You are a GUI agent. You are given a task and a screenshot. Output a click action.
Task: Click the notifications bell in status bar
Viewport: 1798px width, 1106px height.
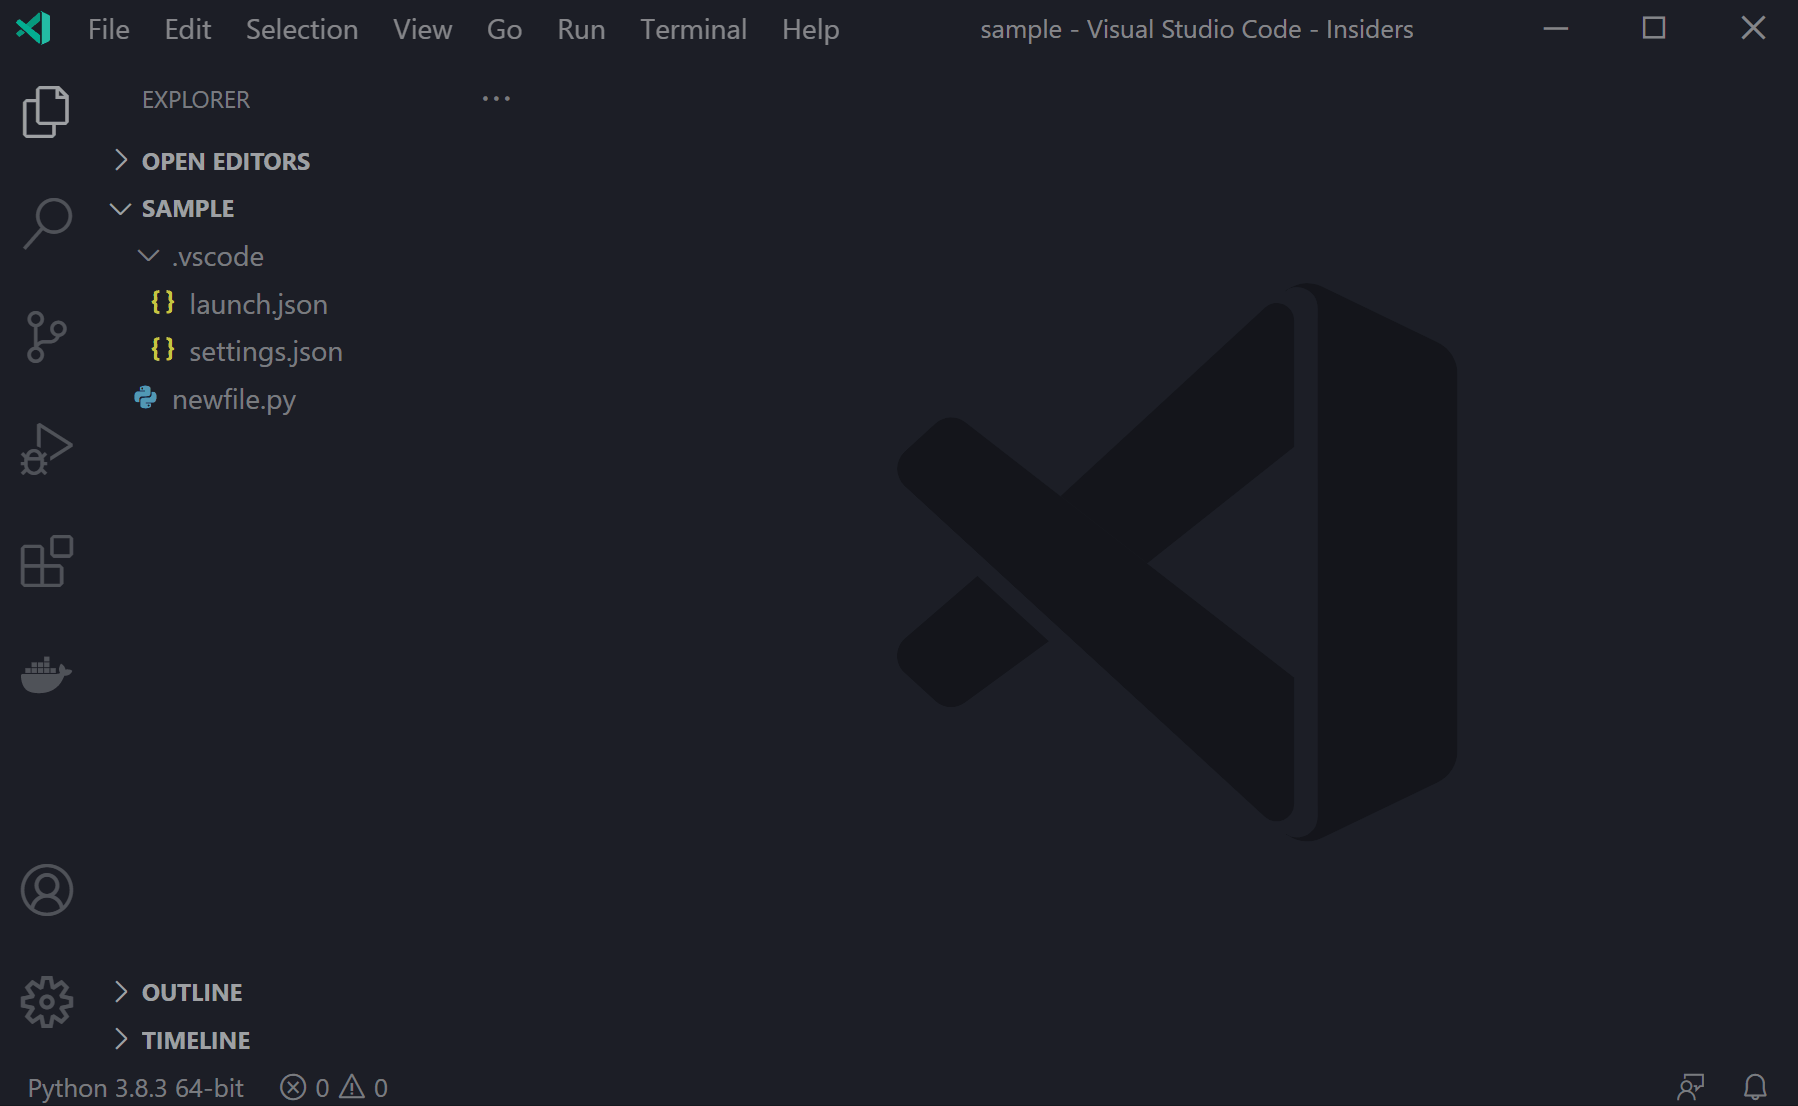click(1755, 1086)
